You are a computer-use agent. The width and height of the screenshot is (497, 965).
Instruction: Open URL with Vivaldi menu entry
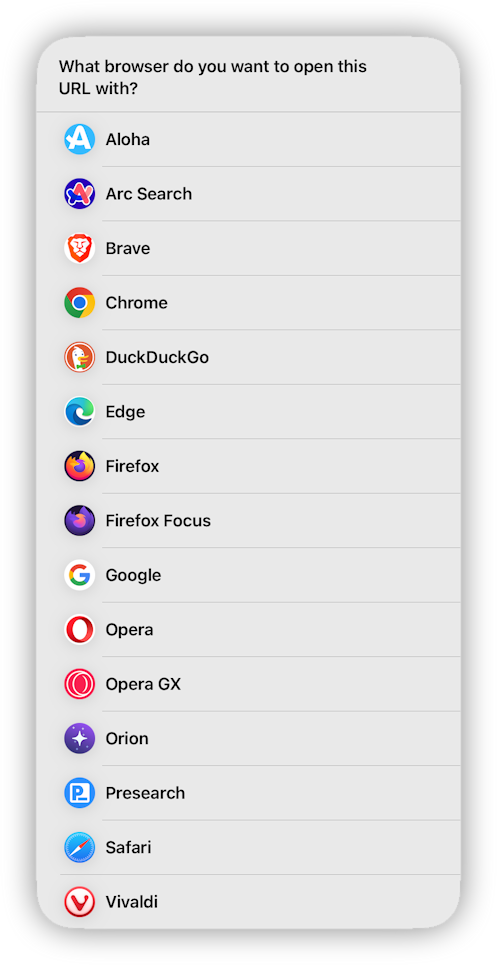pos(248,902)
